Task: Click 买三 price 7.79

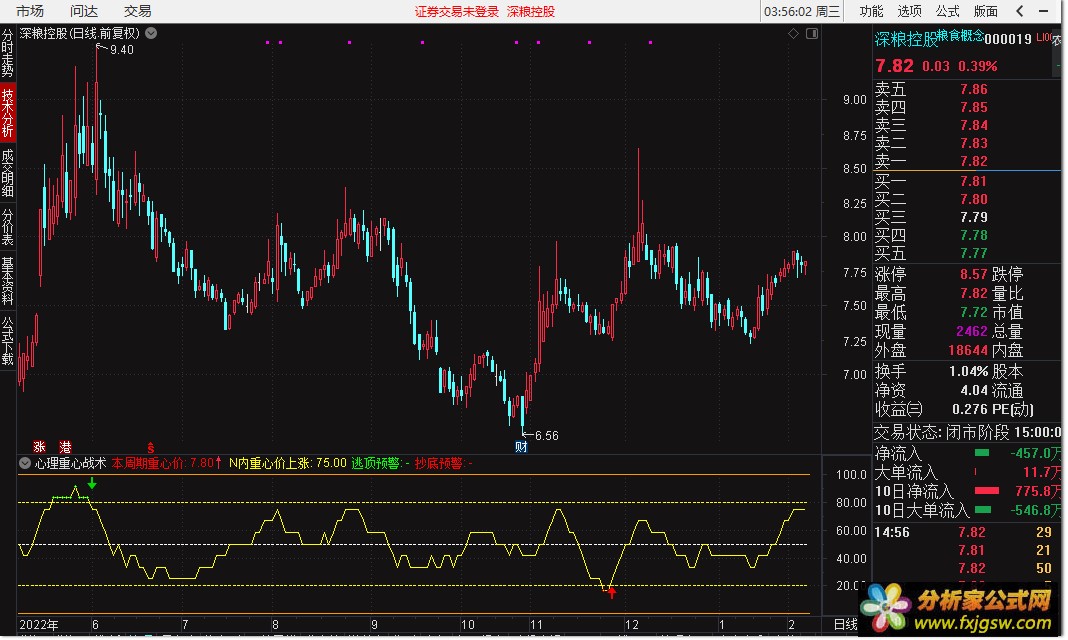Action: [973, 217]
